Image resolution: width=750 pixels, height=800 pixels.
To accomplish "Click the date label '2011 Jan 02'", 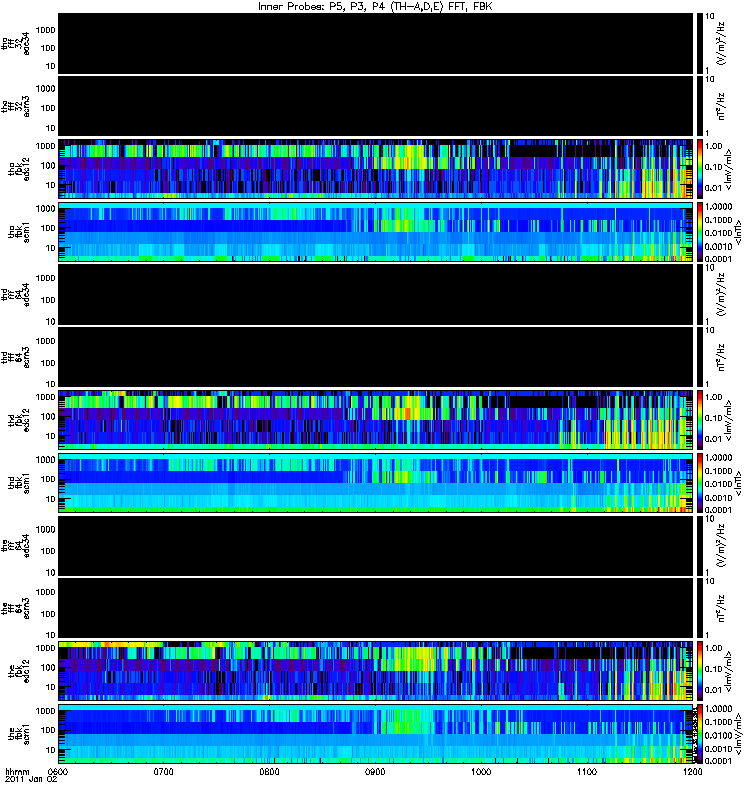I will [31, 779].
